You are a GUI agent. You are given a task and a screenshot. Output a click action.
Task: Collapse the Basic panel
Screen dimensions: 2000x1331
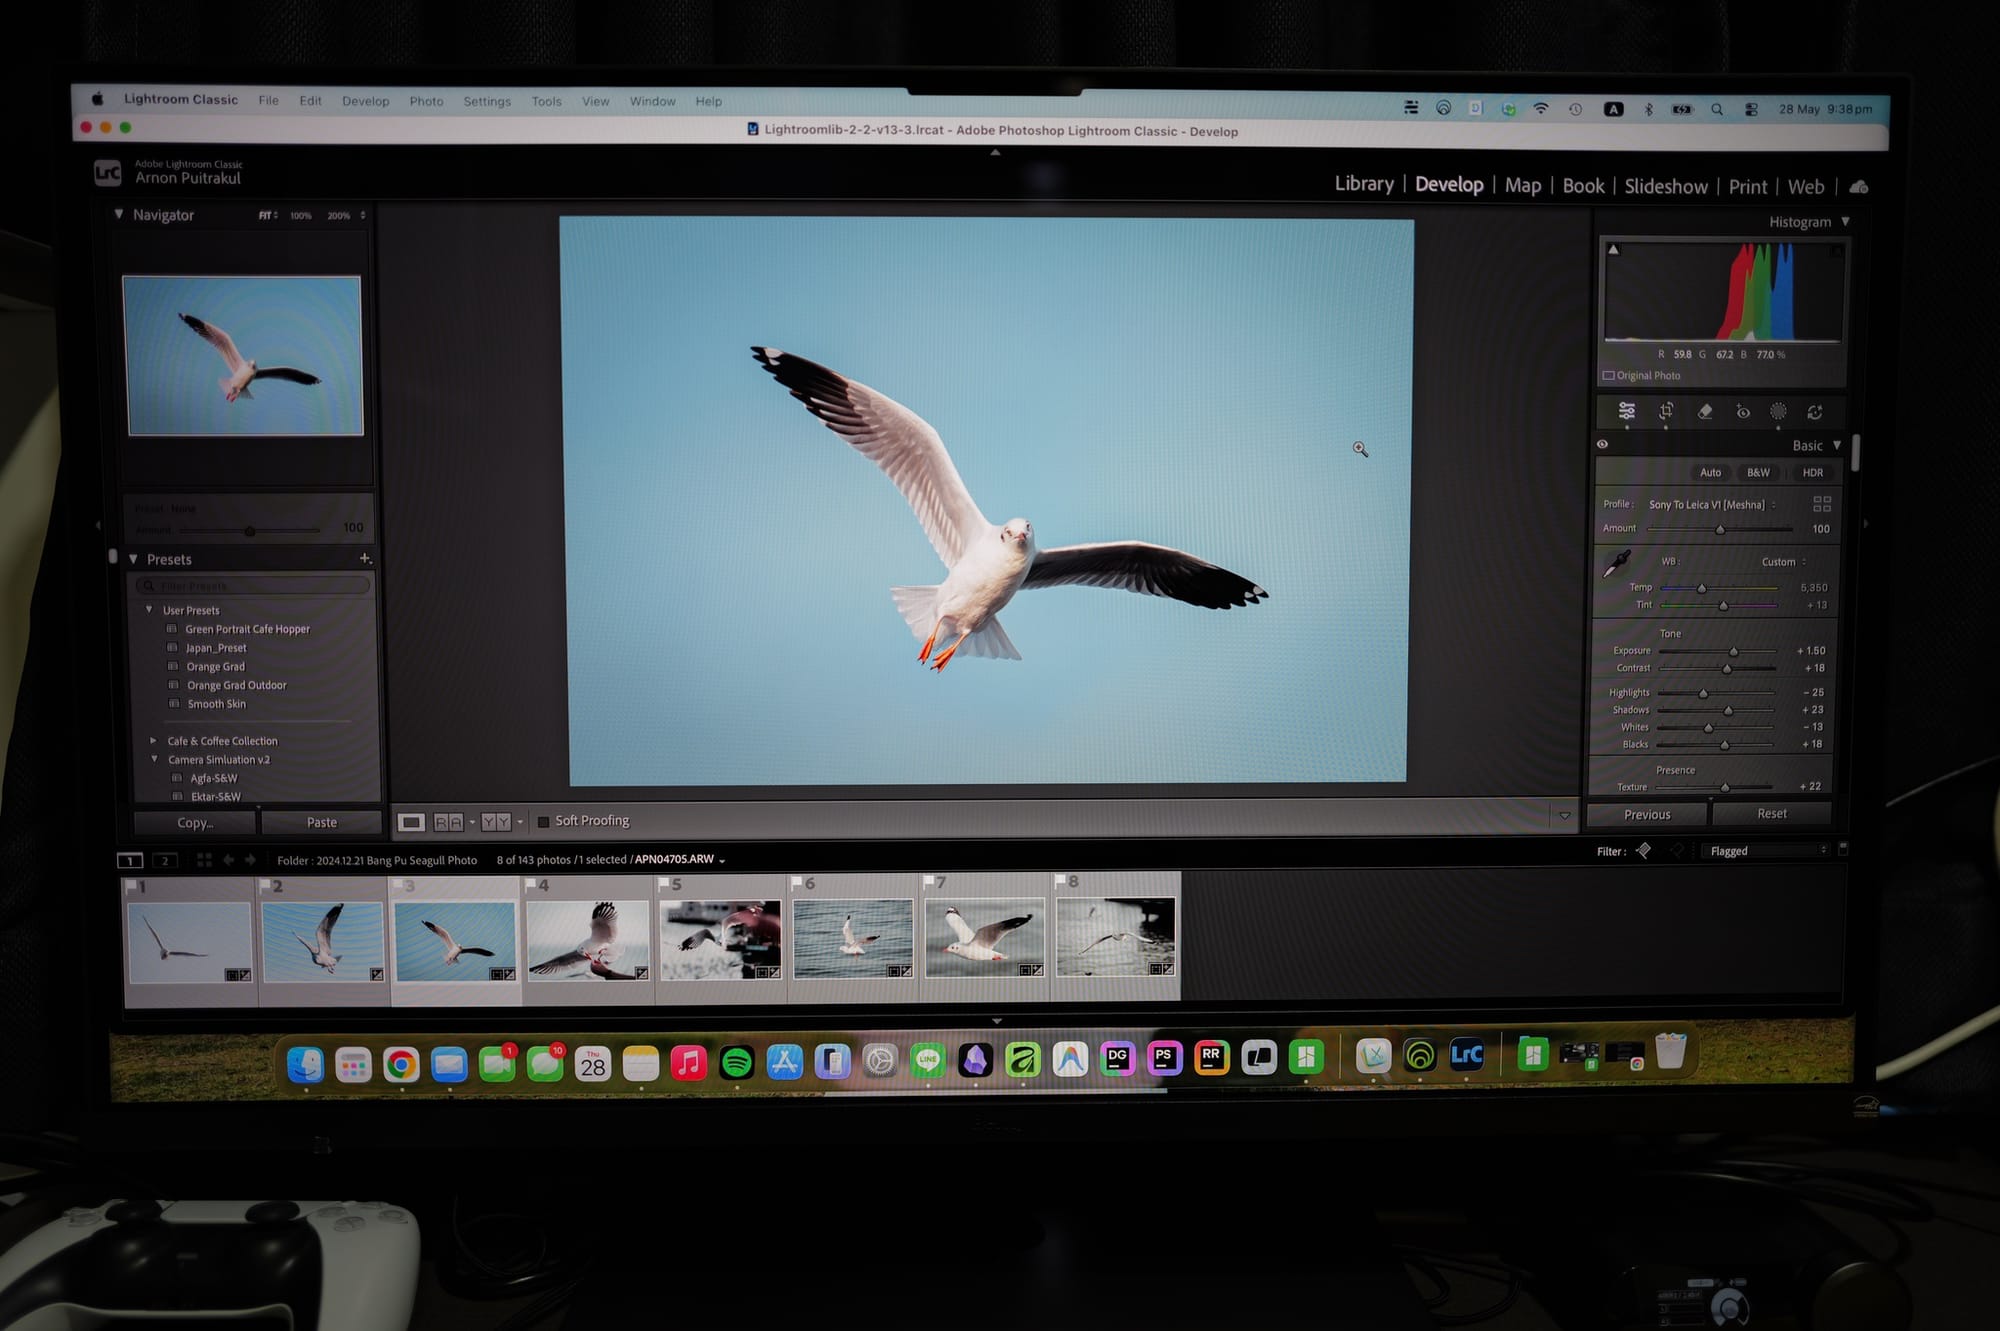(x=1837, y=446)
